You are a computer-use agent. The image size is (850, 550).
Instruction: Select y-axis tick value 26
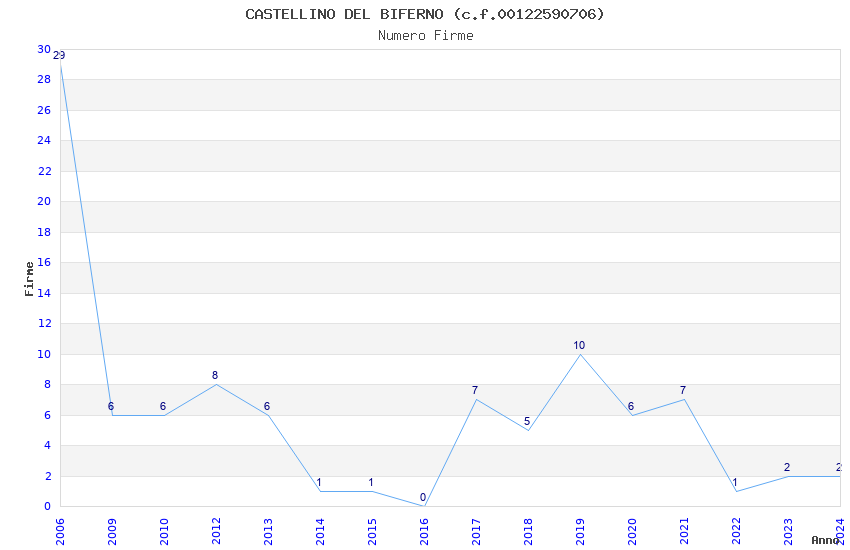point(44,111)
